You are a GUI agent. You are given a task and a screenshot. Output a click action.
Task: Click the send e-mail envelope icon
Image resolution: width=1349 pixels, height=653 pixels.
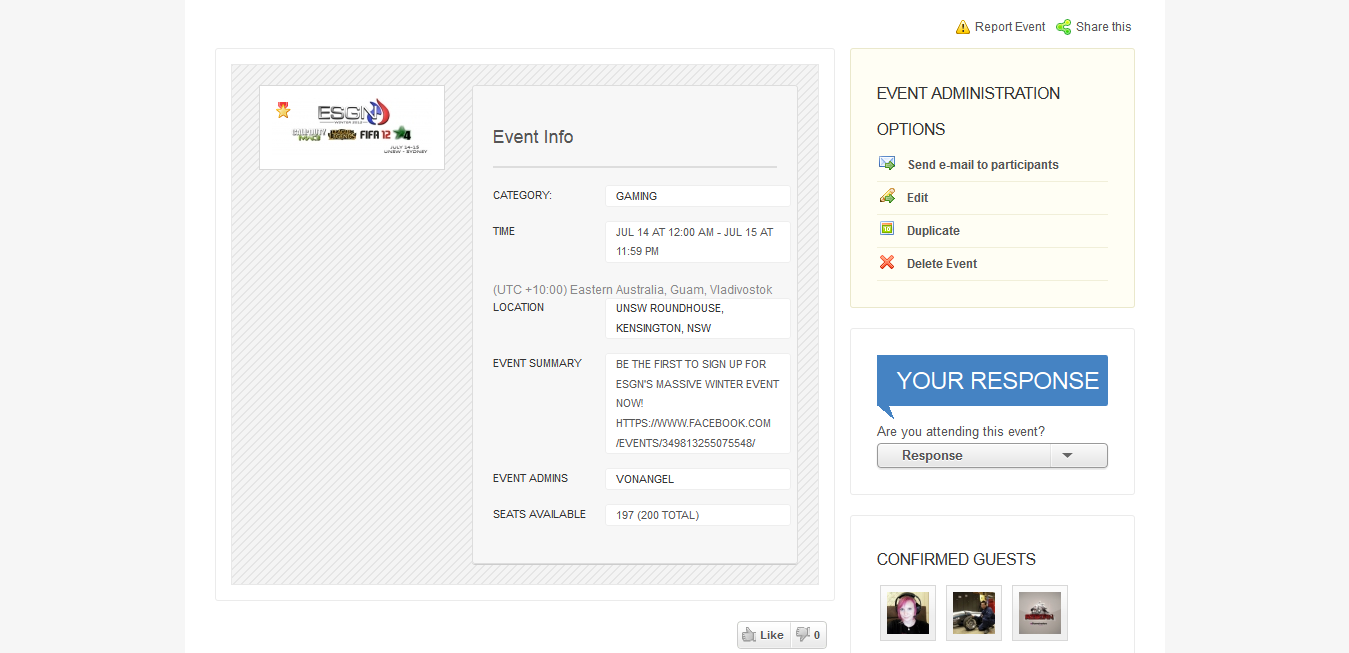click(x=887, y=163)
